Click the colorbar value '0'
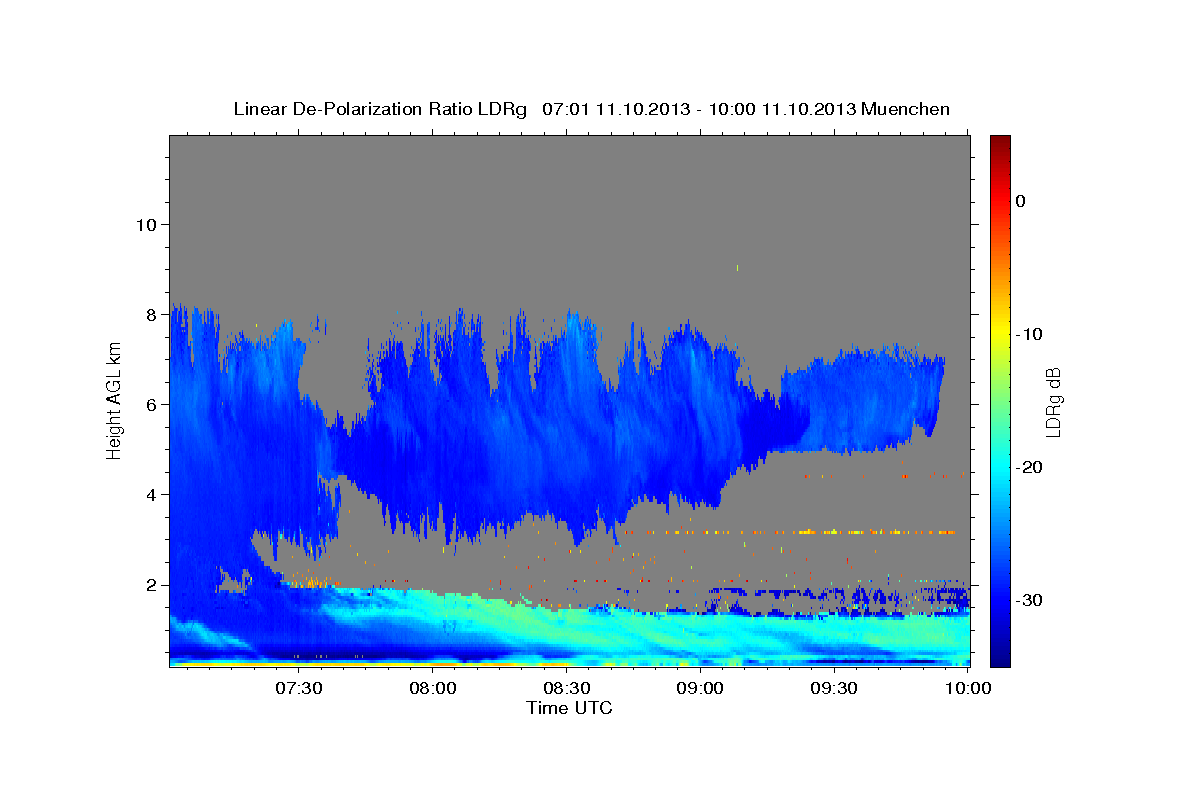The height and width of the screenshot is (800, 1200). pos(1020,201)
